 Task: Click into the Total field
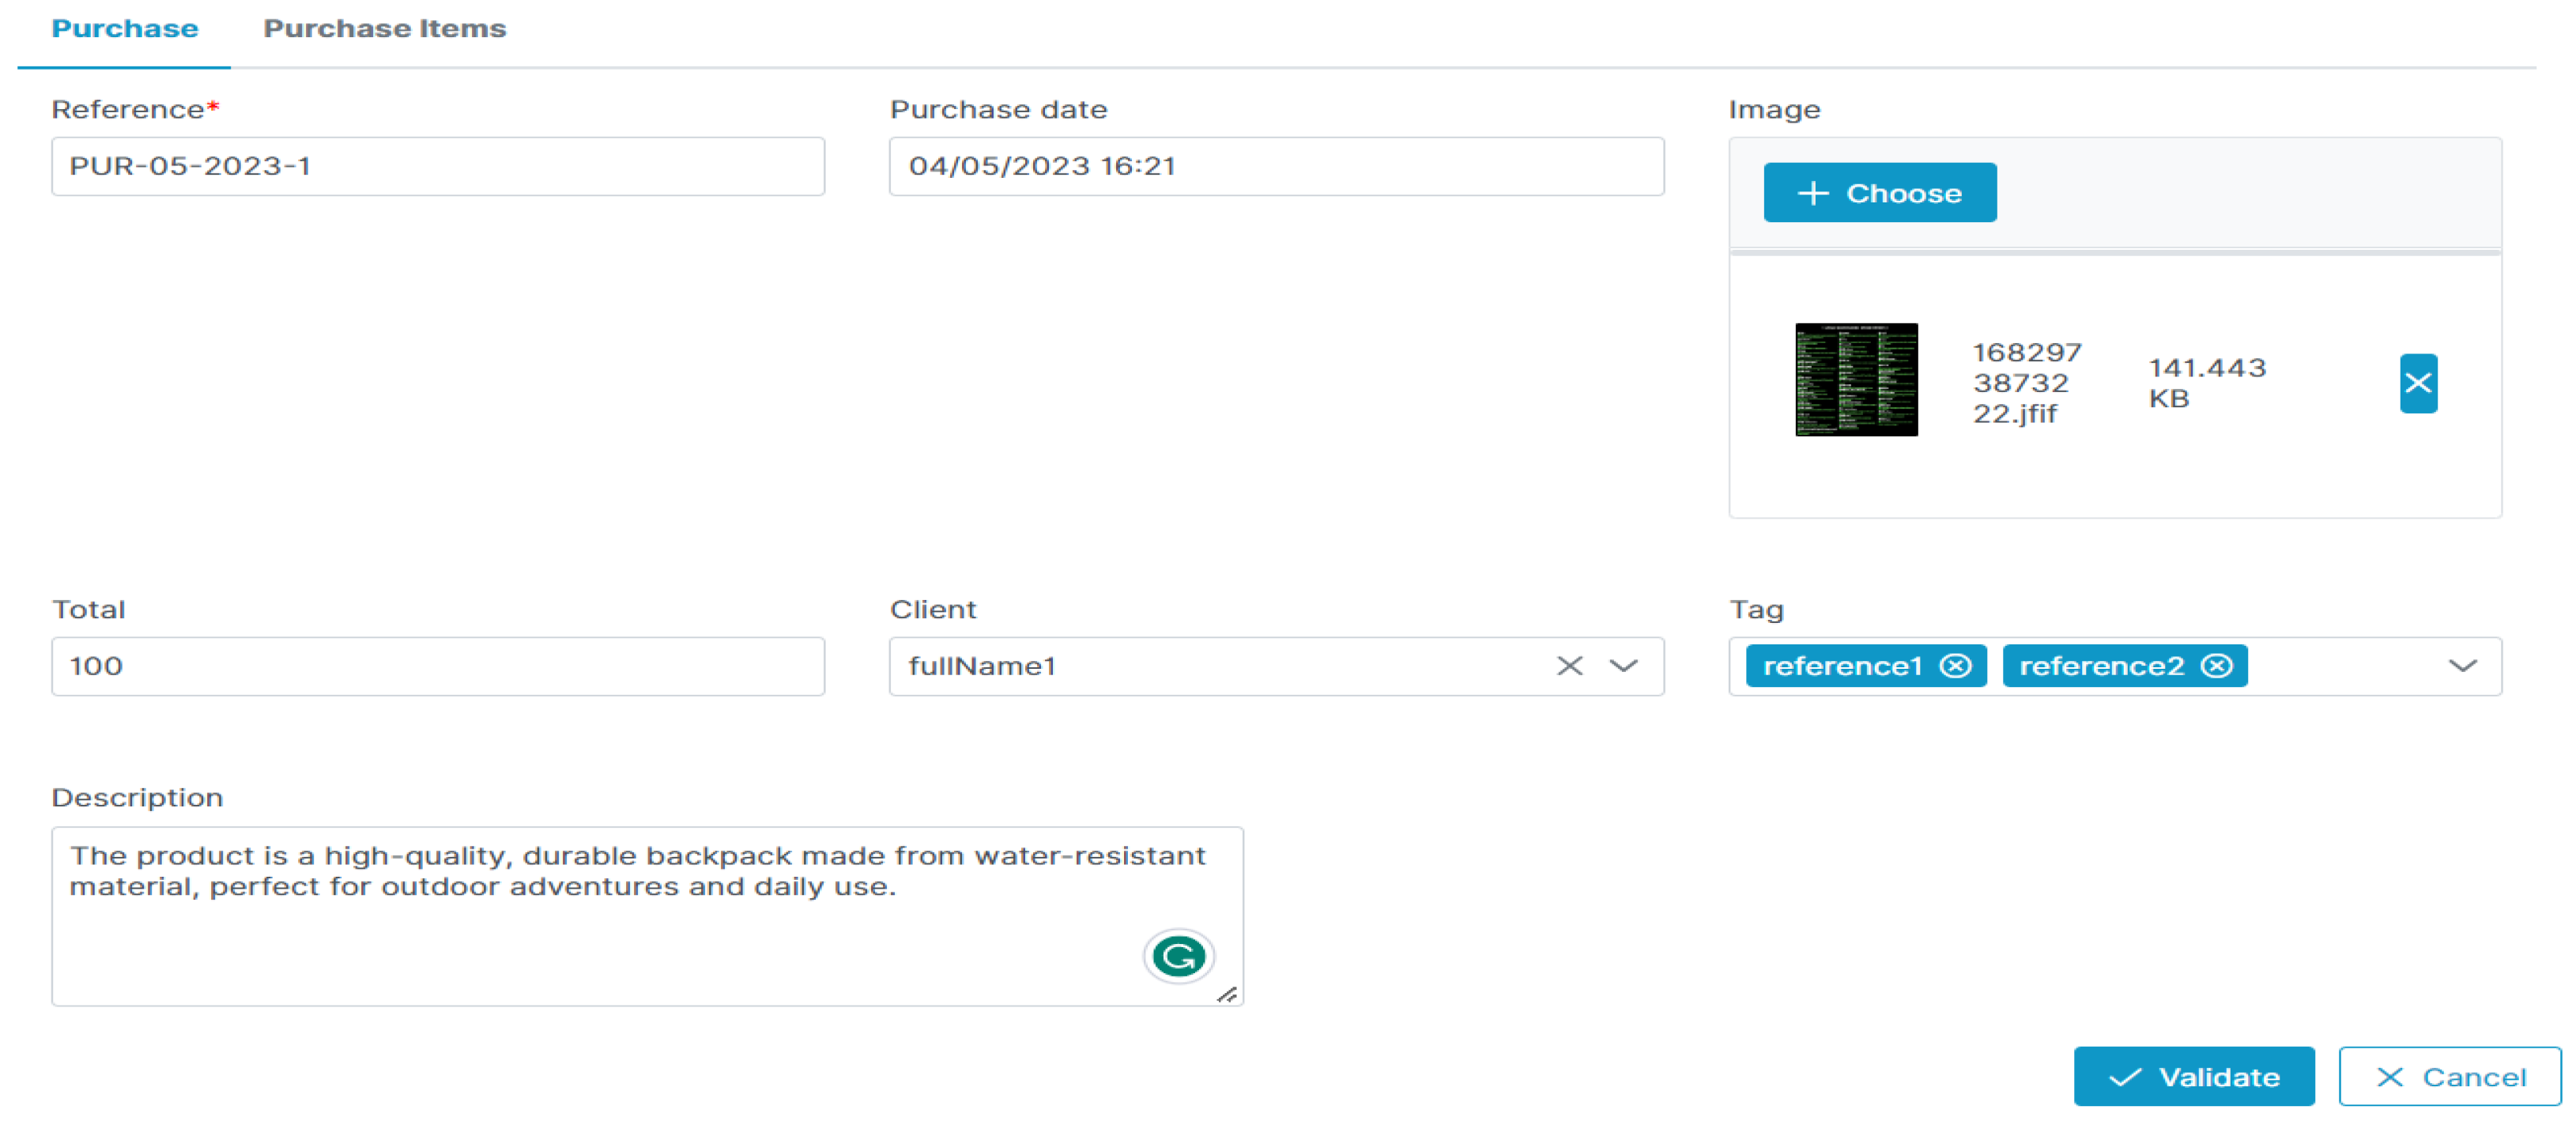point(437,666)
